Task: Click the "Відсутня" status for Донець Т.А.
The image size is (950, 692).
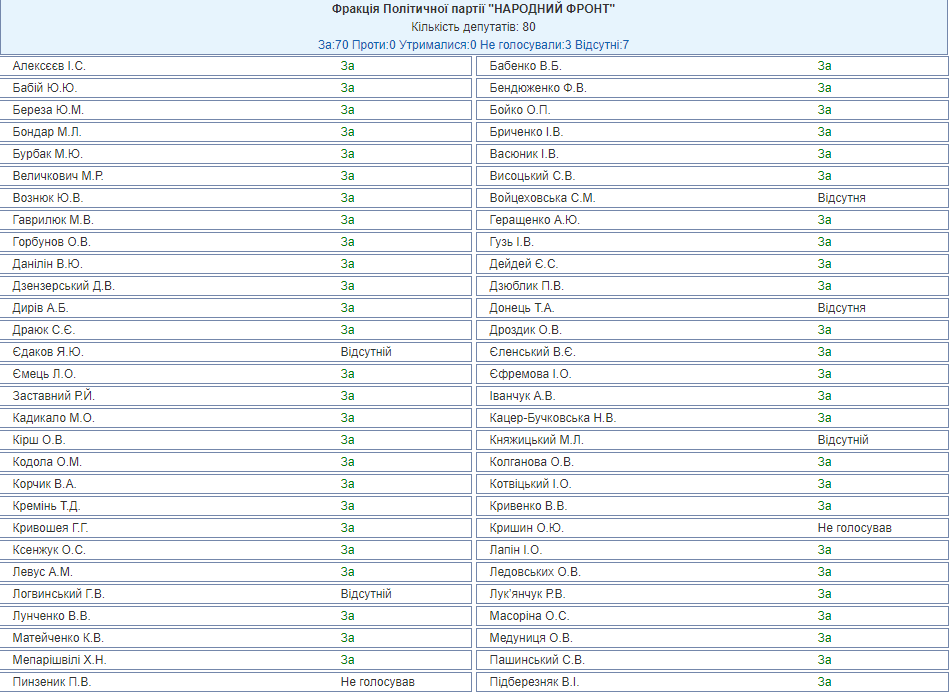Action: pyautogui.click(x=841, y=308)
